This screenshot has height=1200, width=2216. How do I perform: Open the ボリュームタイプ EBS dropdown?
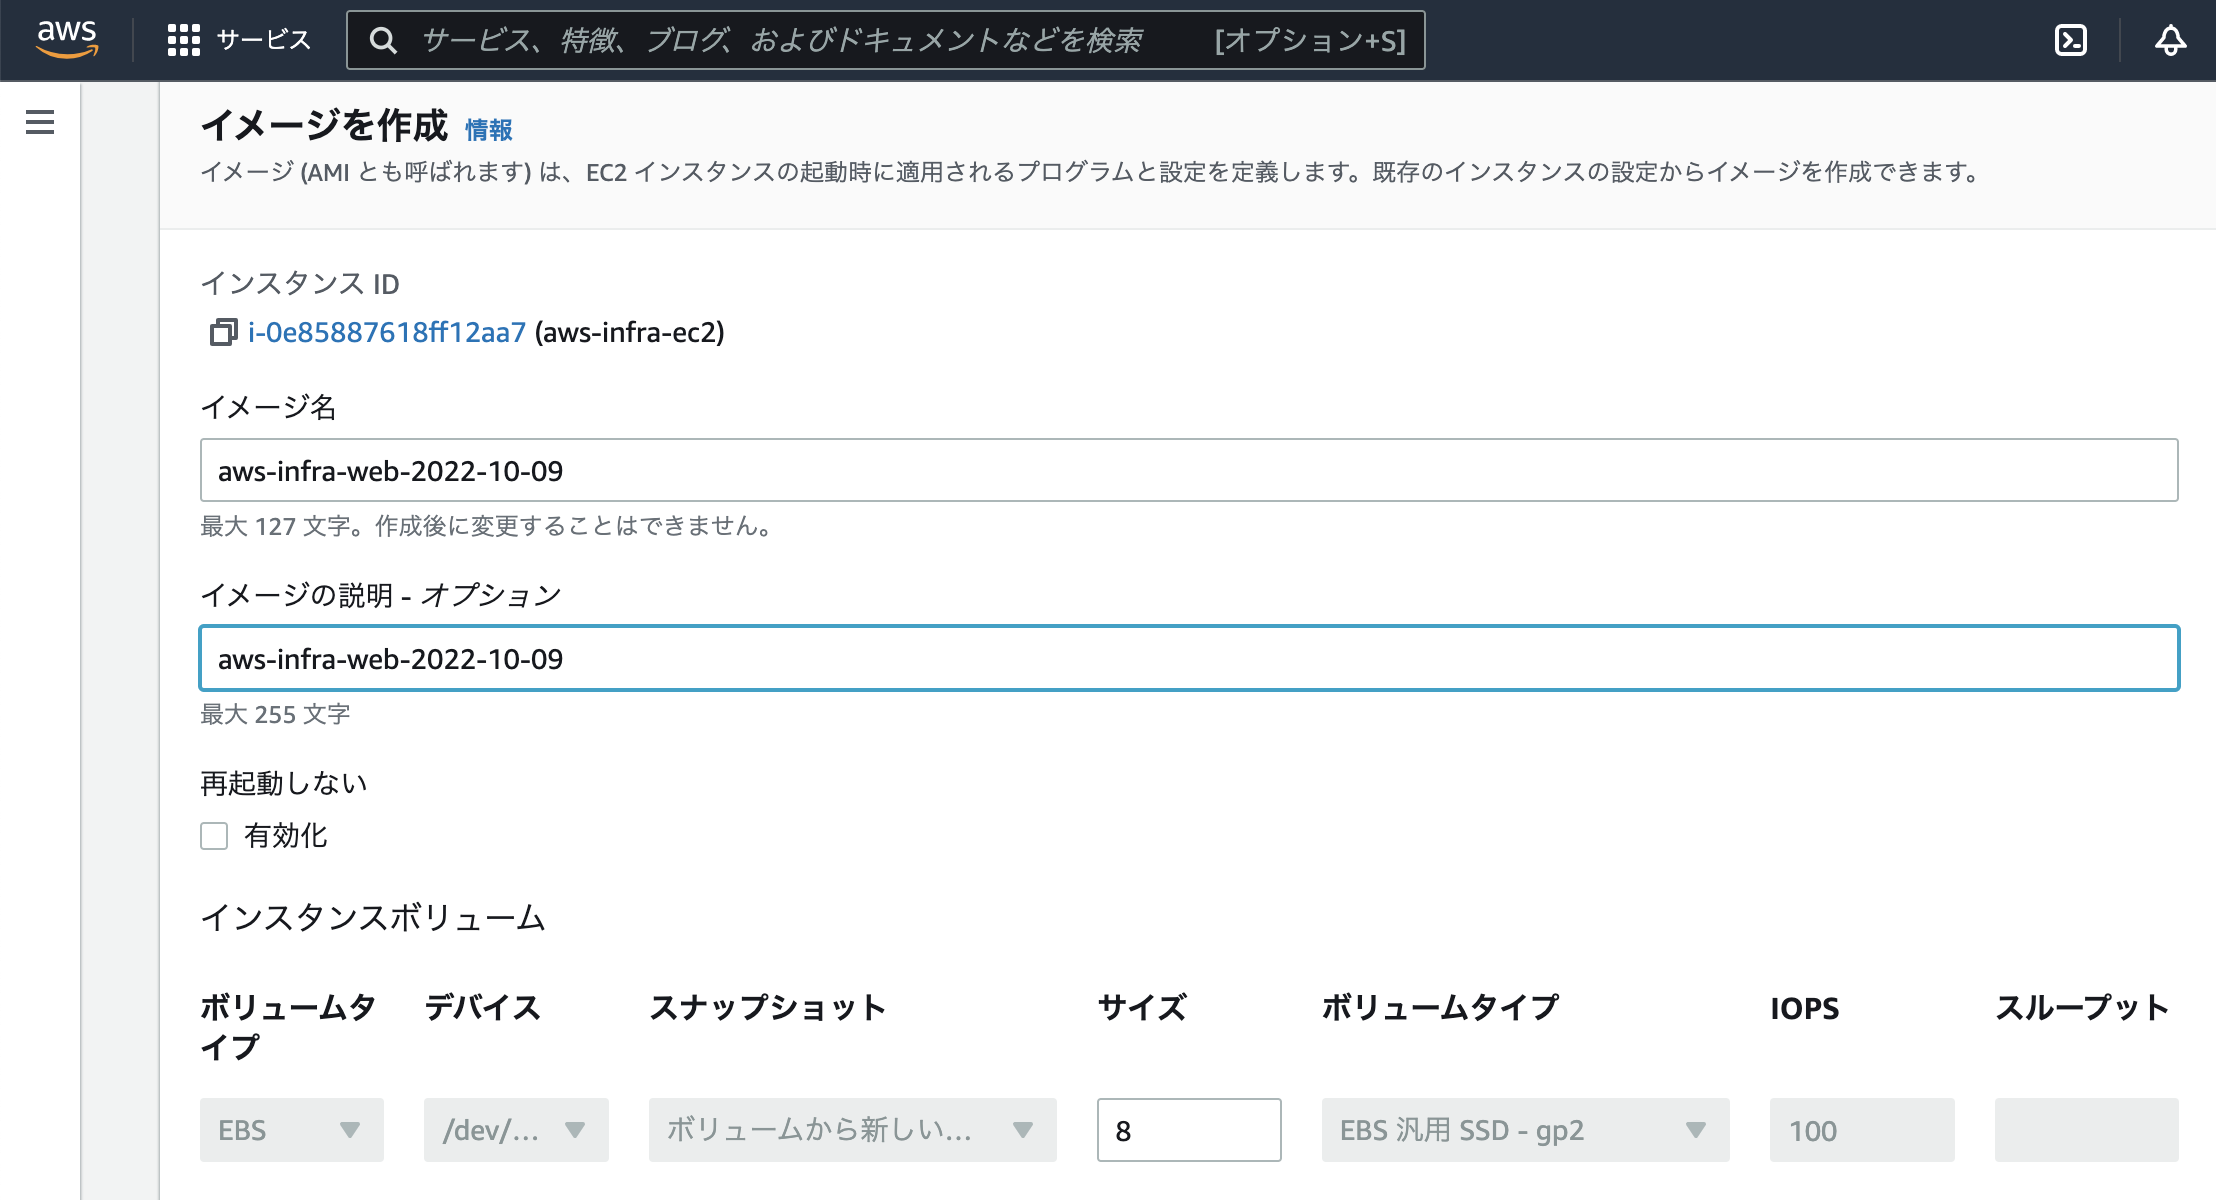[x=290, y=1130]
